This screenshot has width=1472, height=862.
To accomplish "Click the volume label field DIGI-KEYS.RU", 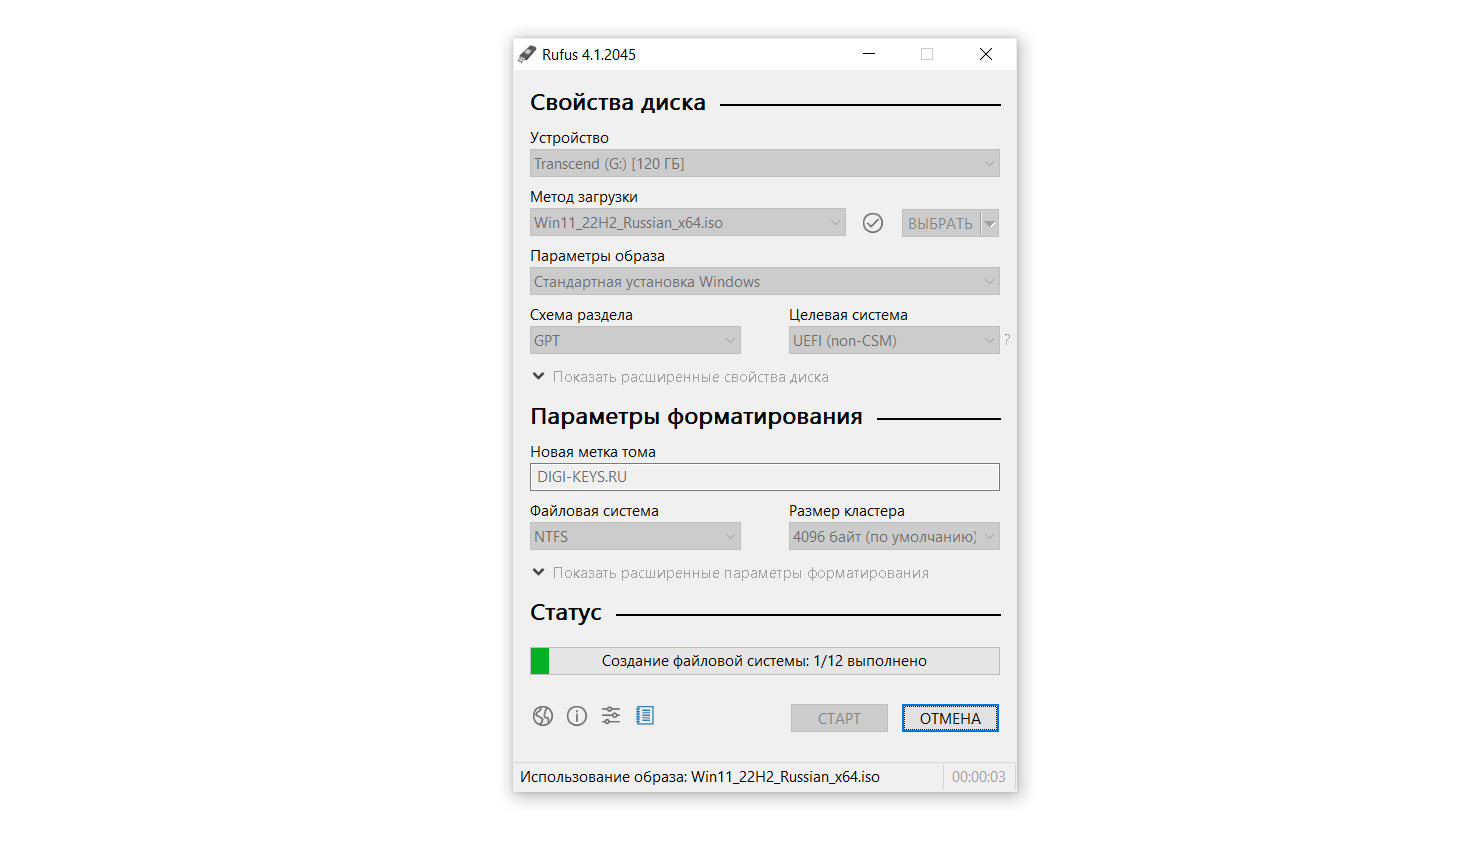I will point(764,477).
